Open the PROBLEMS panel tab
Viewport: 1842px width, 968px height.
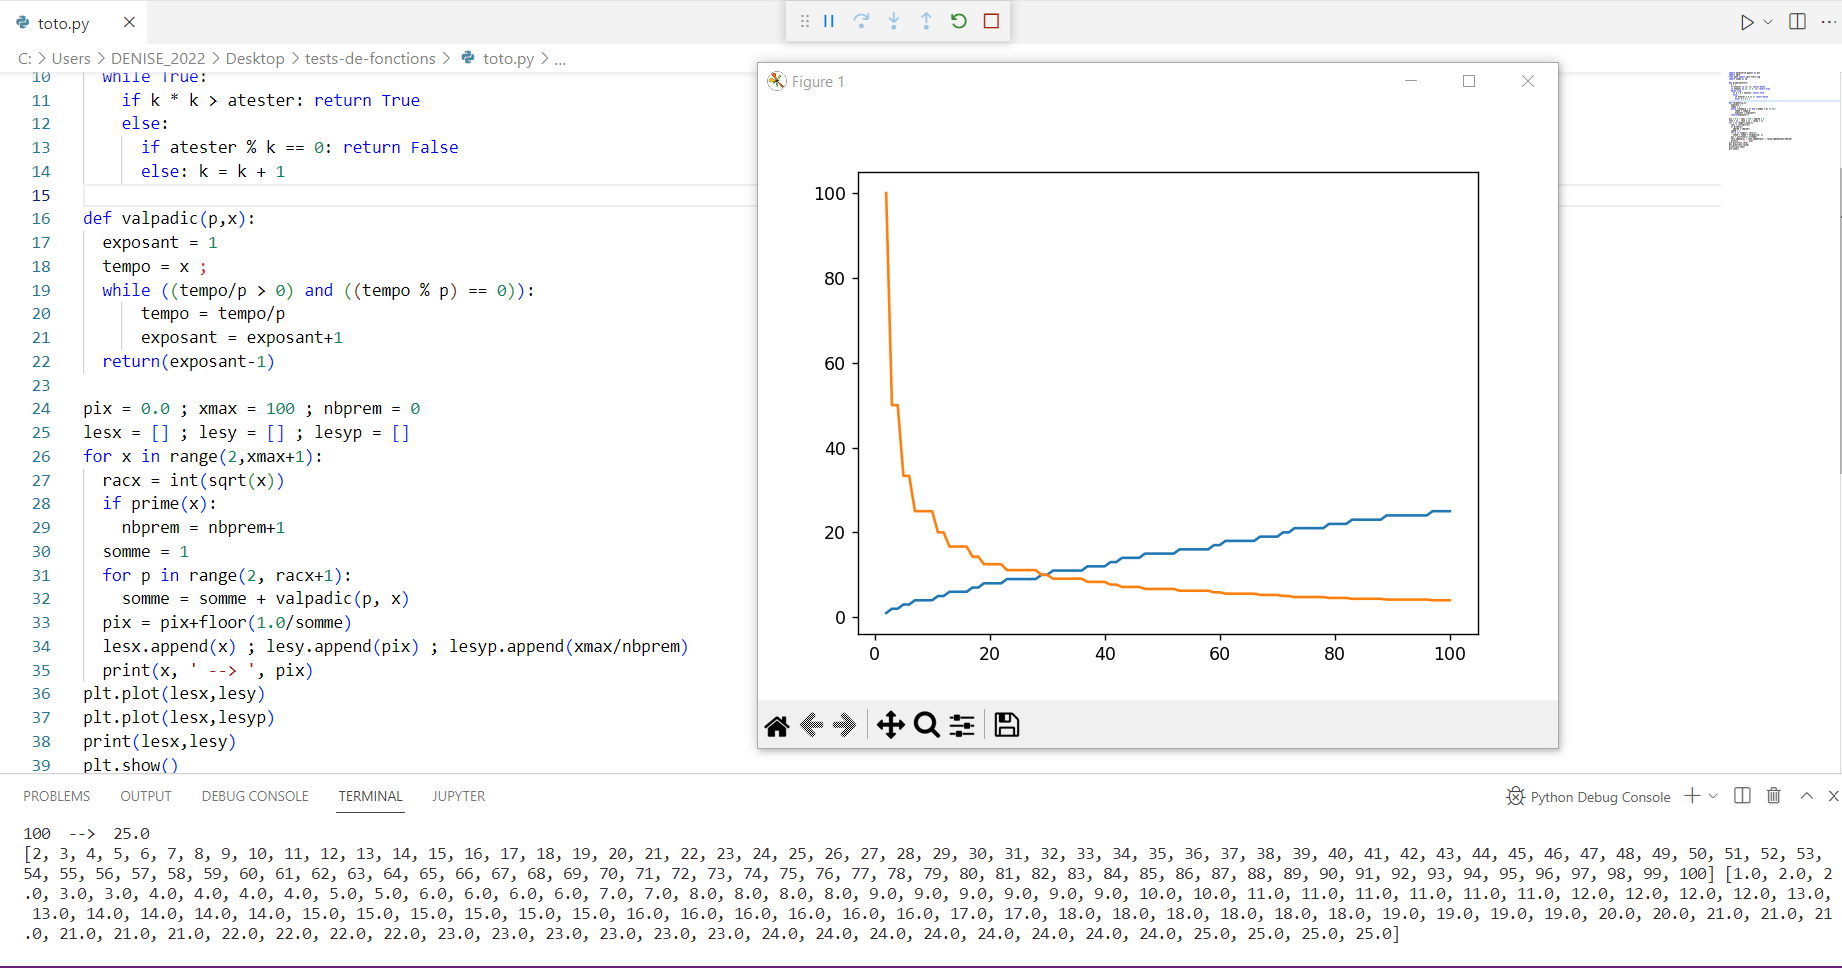point(57,796)
